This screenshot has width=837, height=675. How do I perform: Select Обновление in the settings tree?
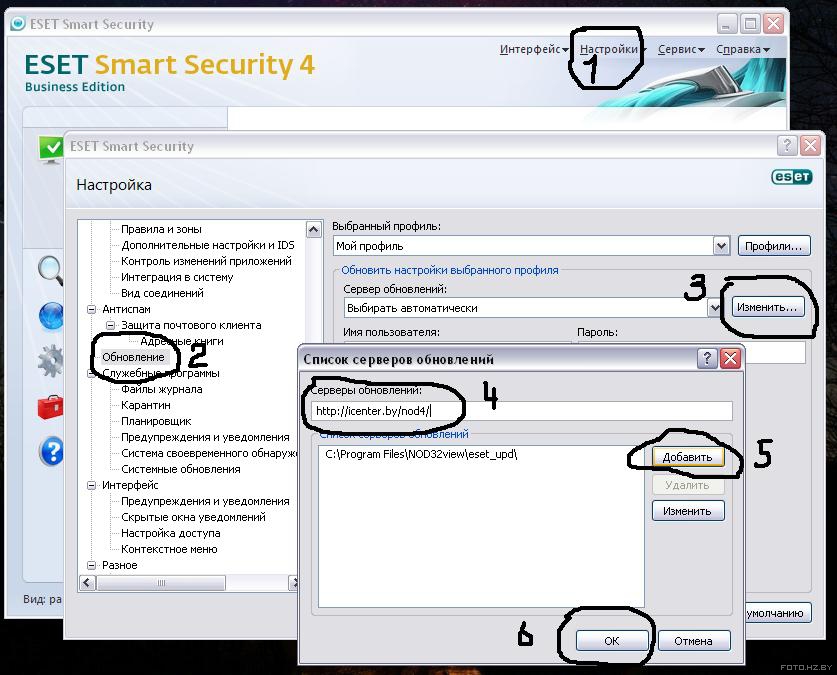point(133,357)
